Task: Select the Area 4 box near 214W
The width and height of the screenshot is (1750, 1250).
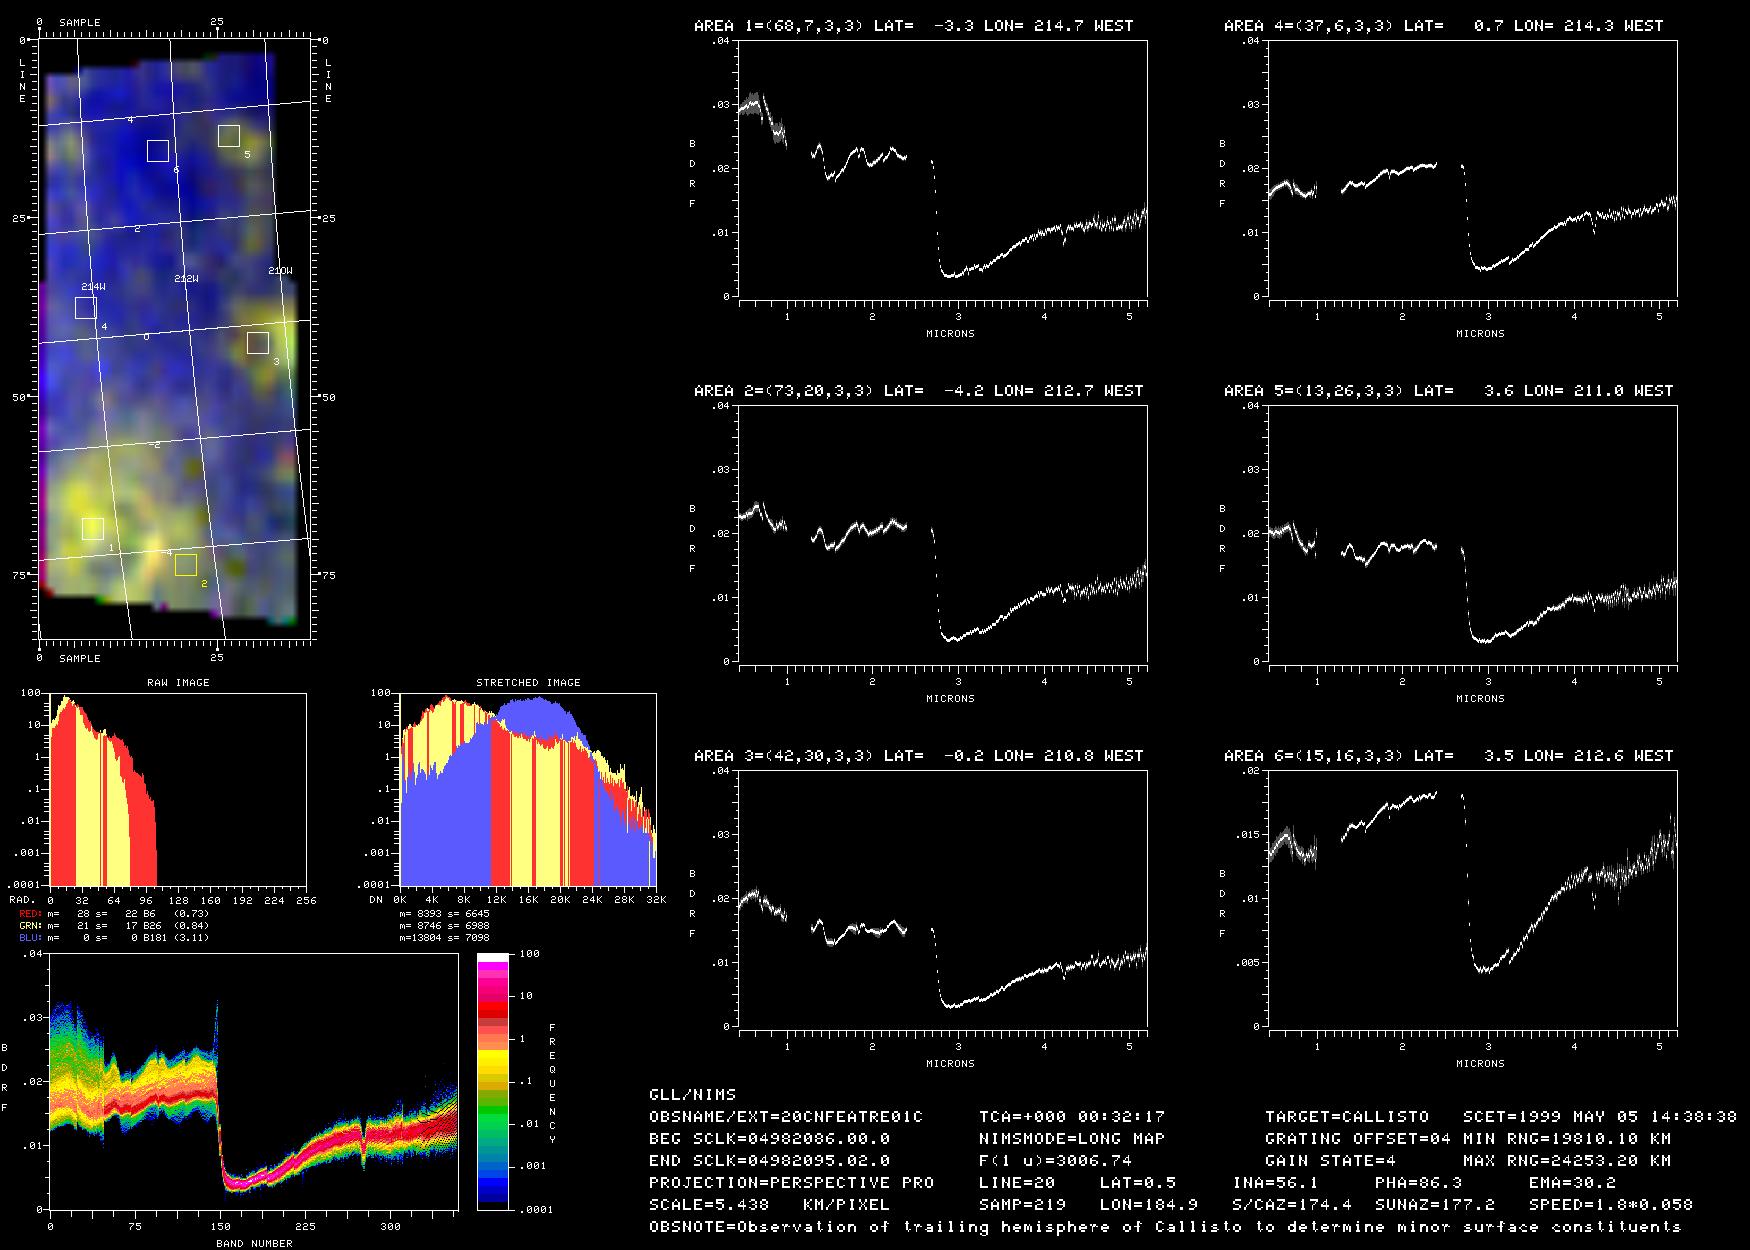Action: (x=86, y=308)
